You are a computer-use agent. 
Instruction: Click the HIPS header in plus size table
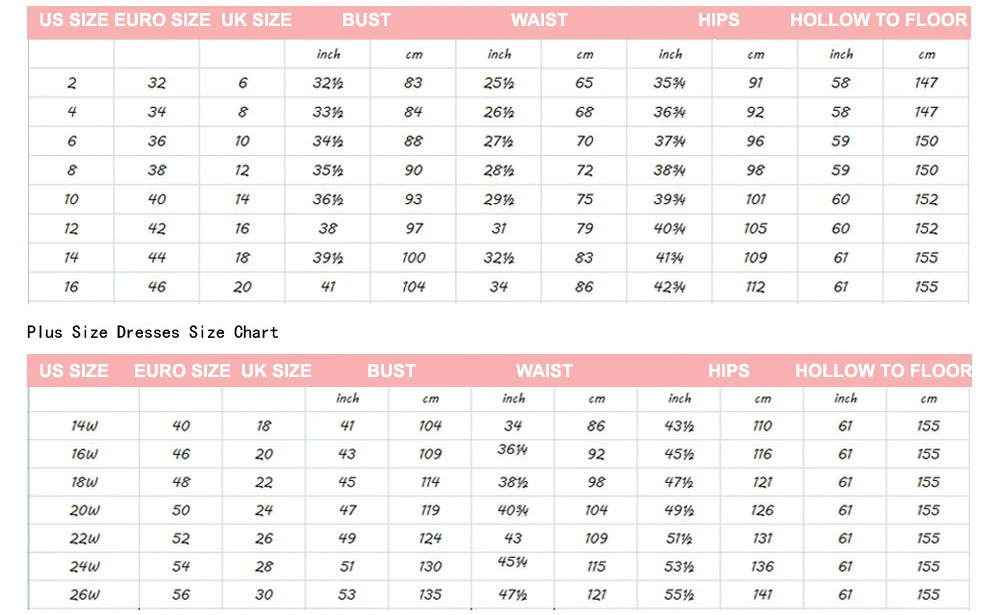point(728,371)
